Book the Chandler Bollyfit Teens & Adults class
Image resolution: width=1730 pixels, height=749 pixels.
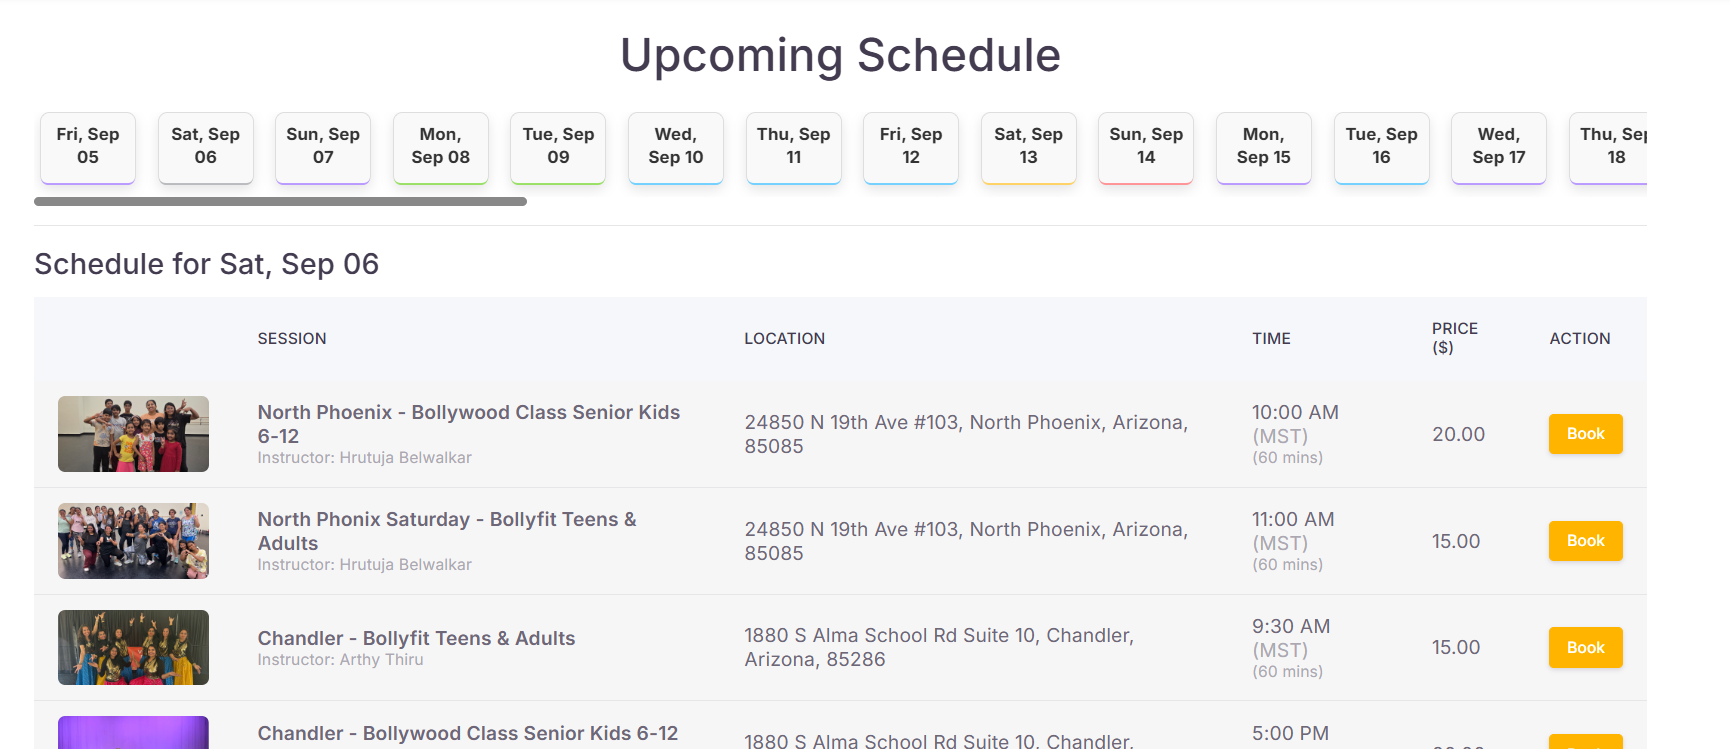click(x=1585, y=648)
